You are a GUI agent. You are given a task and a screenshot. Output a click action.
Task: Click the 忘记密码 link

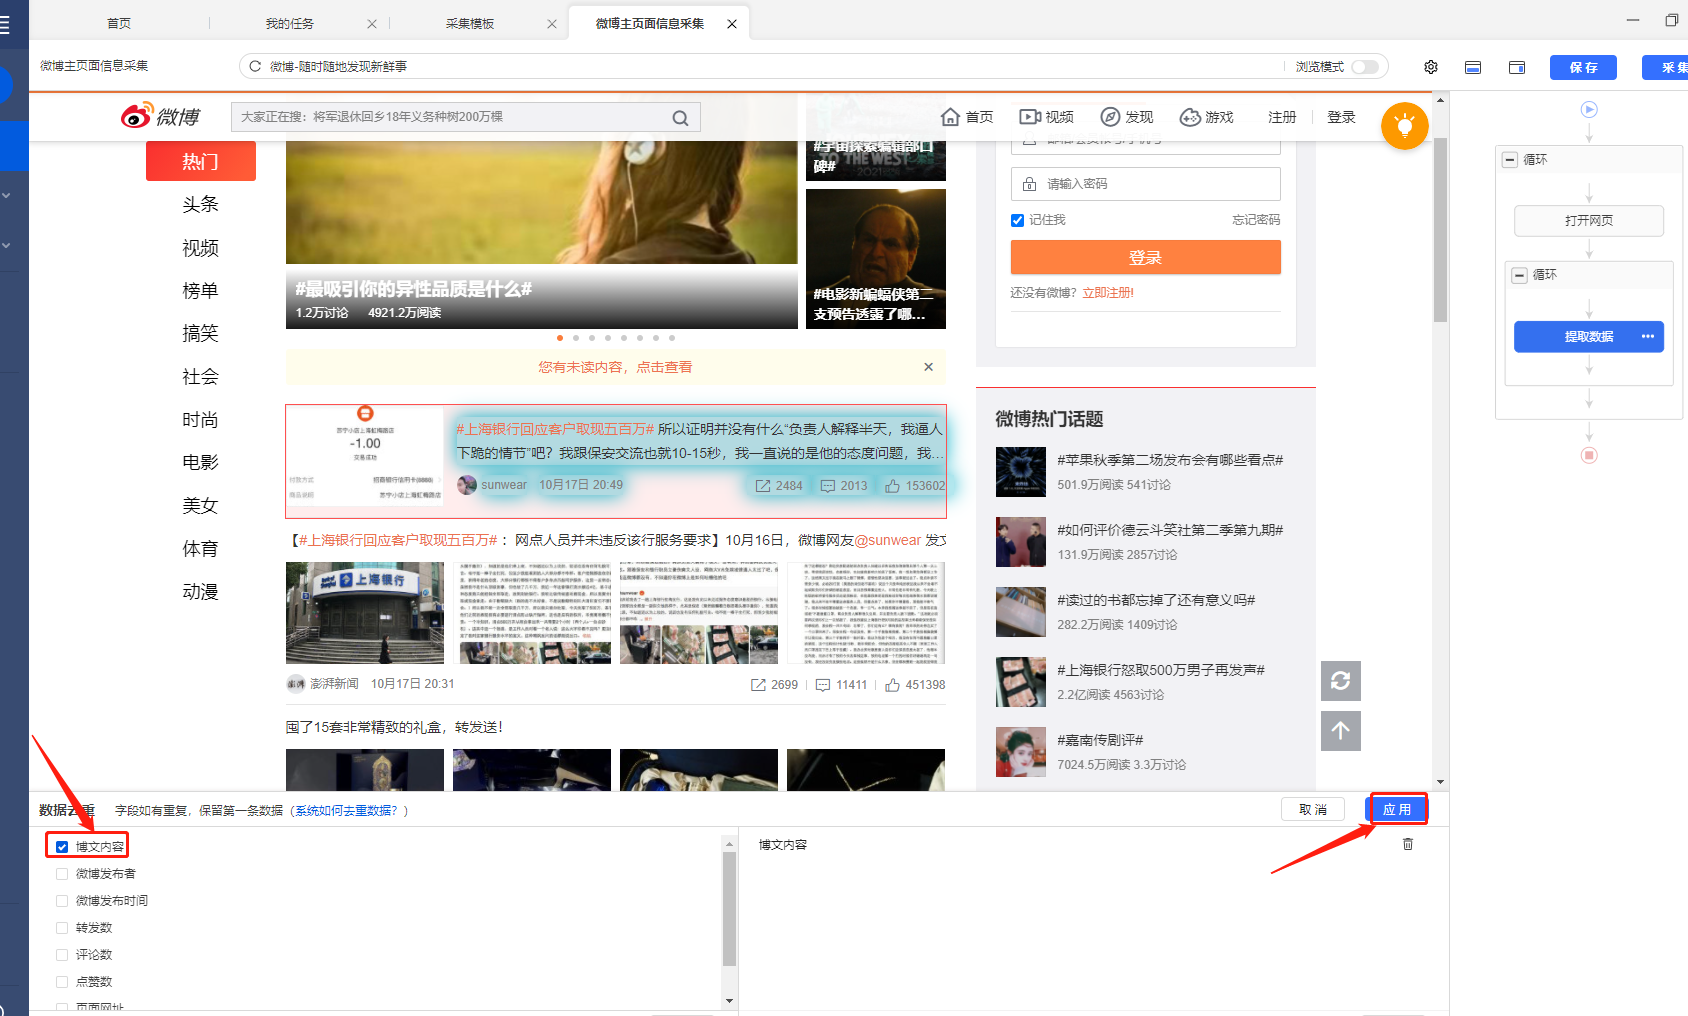1256,220
